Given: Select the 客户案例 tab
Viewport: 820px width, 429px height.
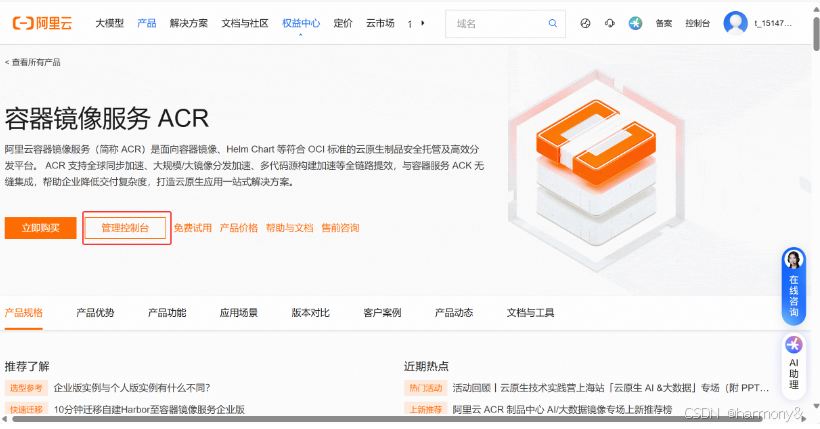Looking at the screenshot, I should pyautogui.click(x=382, y=313).
